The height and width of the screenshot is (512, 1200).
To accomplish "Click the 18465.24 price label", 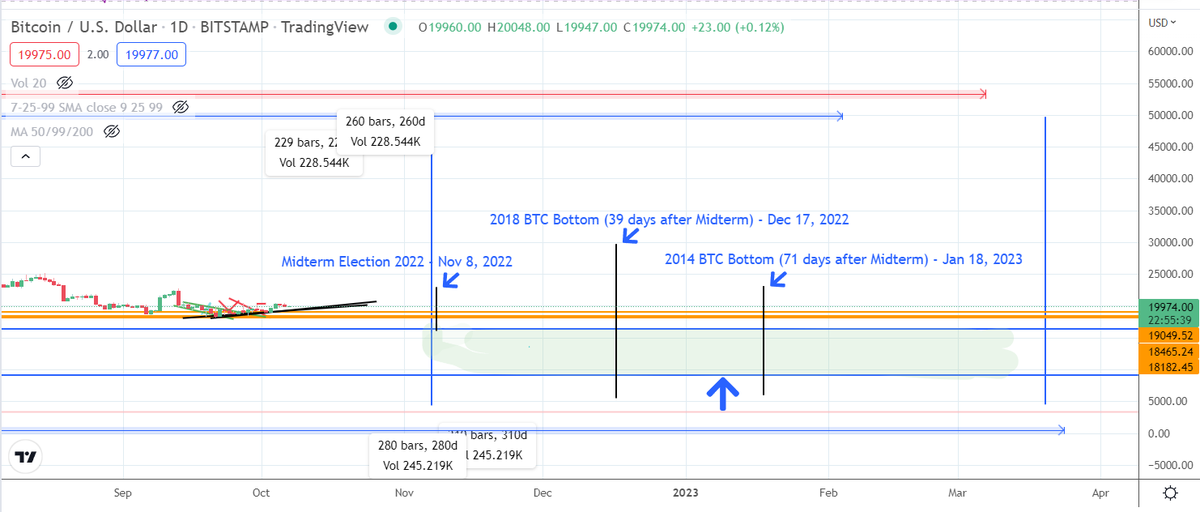I will [1168, 352].
